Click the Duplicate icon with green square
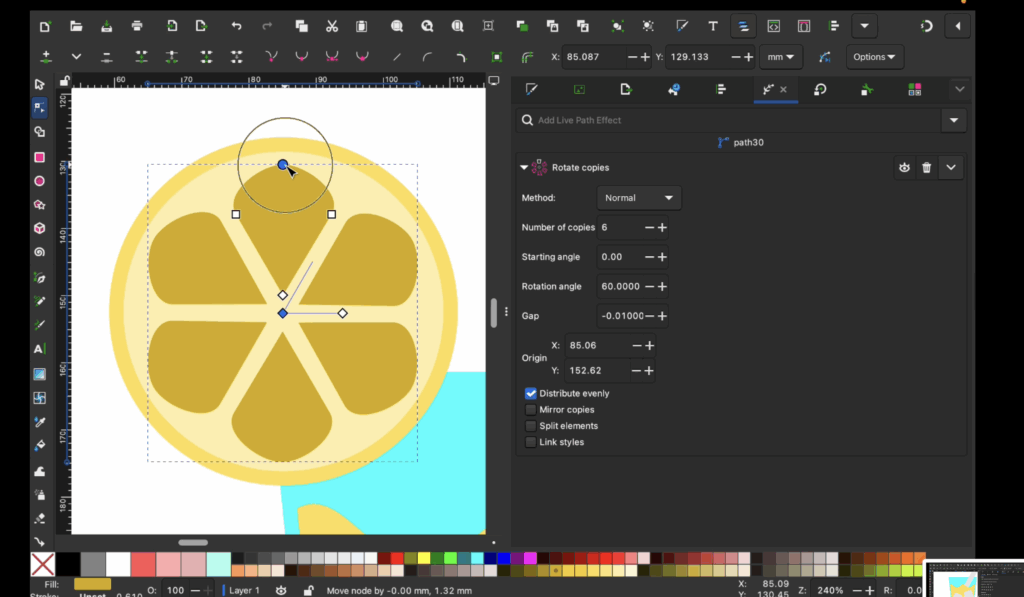The width and height of the screenshot is (1024, 597). tap(522, 26)
